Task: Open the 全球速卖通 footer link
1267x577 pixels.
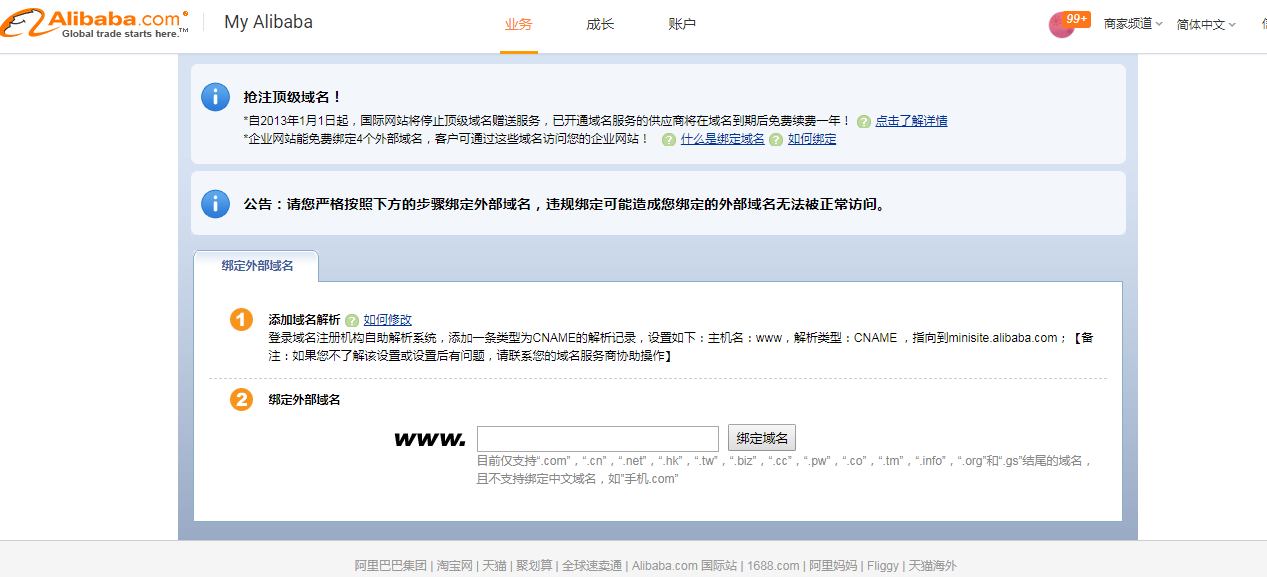Action: pos(592,566)
